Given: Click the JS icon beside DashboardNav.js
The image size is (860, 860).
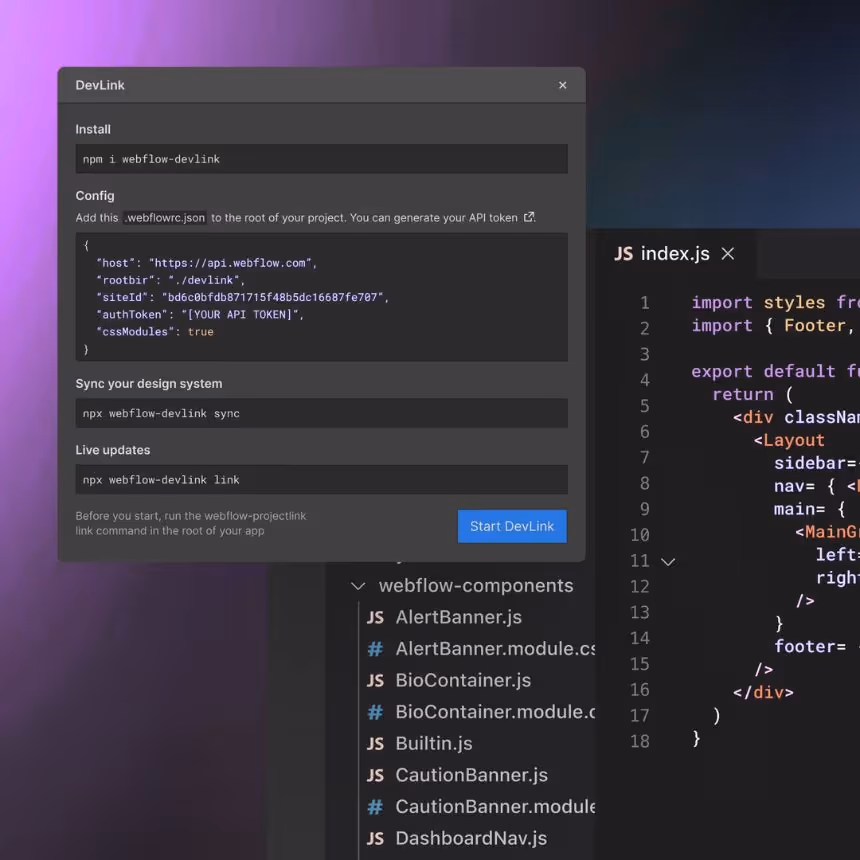Looking at the screenshot, I should 375,839.
